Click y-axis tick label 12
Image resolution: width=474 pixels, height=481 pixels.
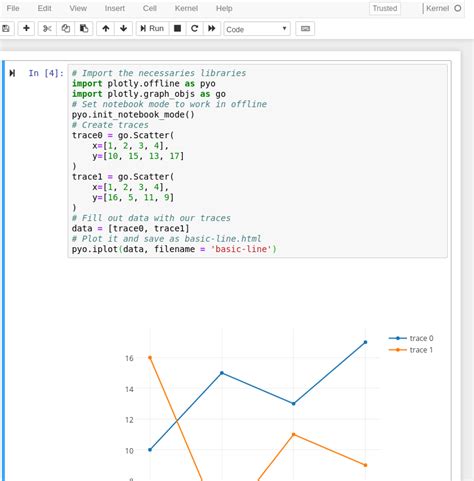(x=129, y=420)
